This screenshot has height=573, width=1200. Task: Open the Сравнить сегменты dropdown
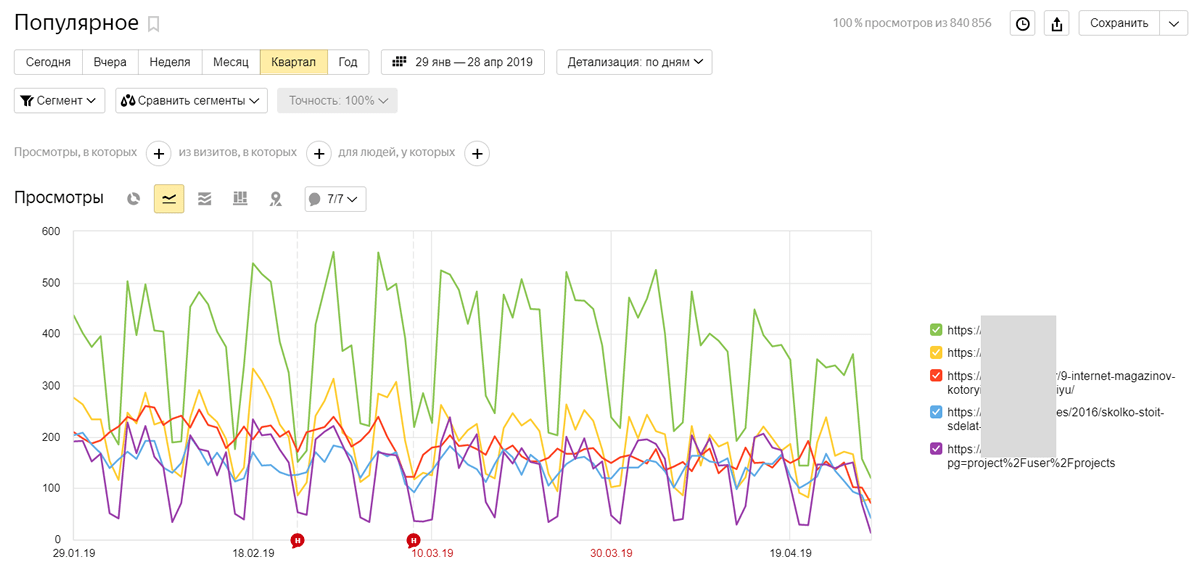(x=192, y=101)
